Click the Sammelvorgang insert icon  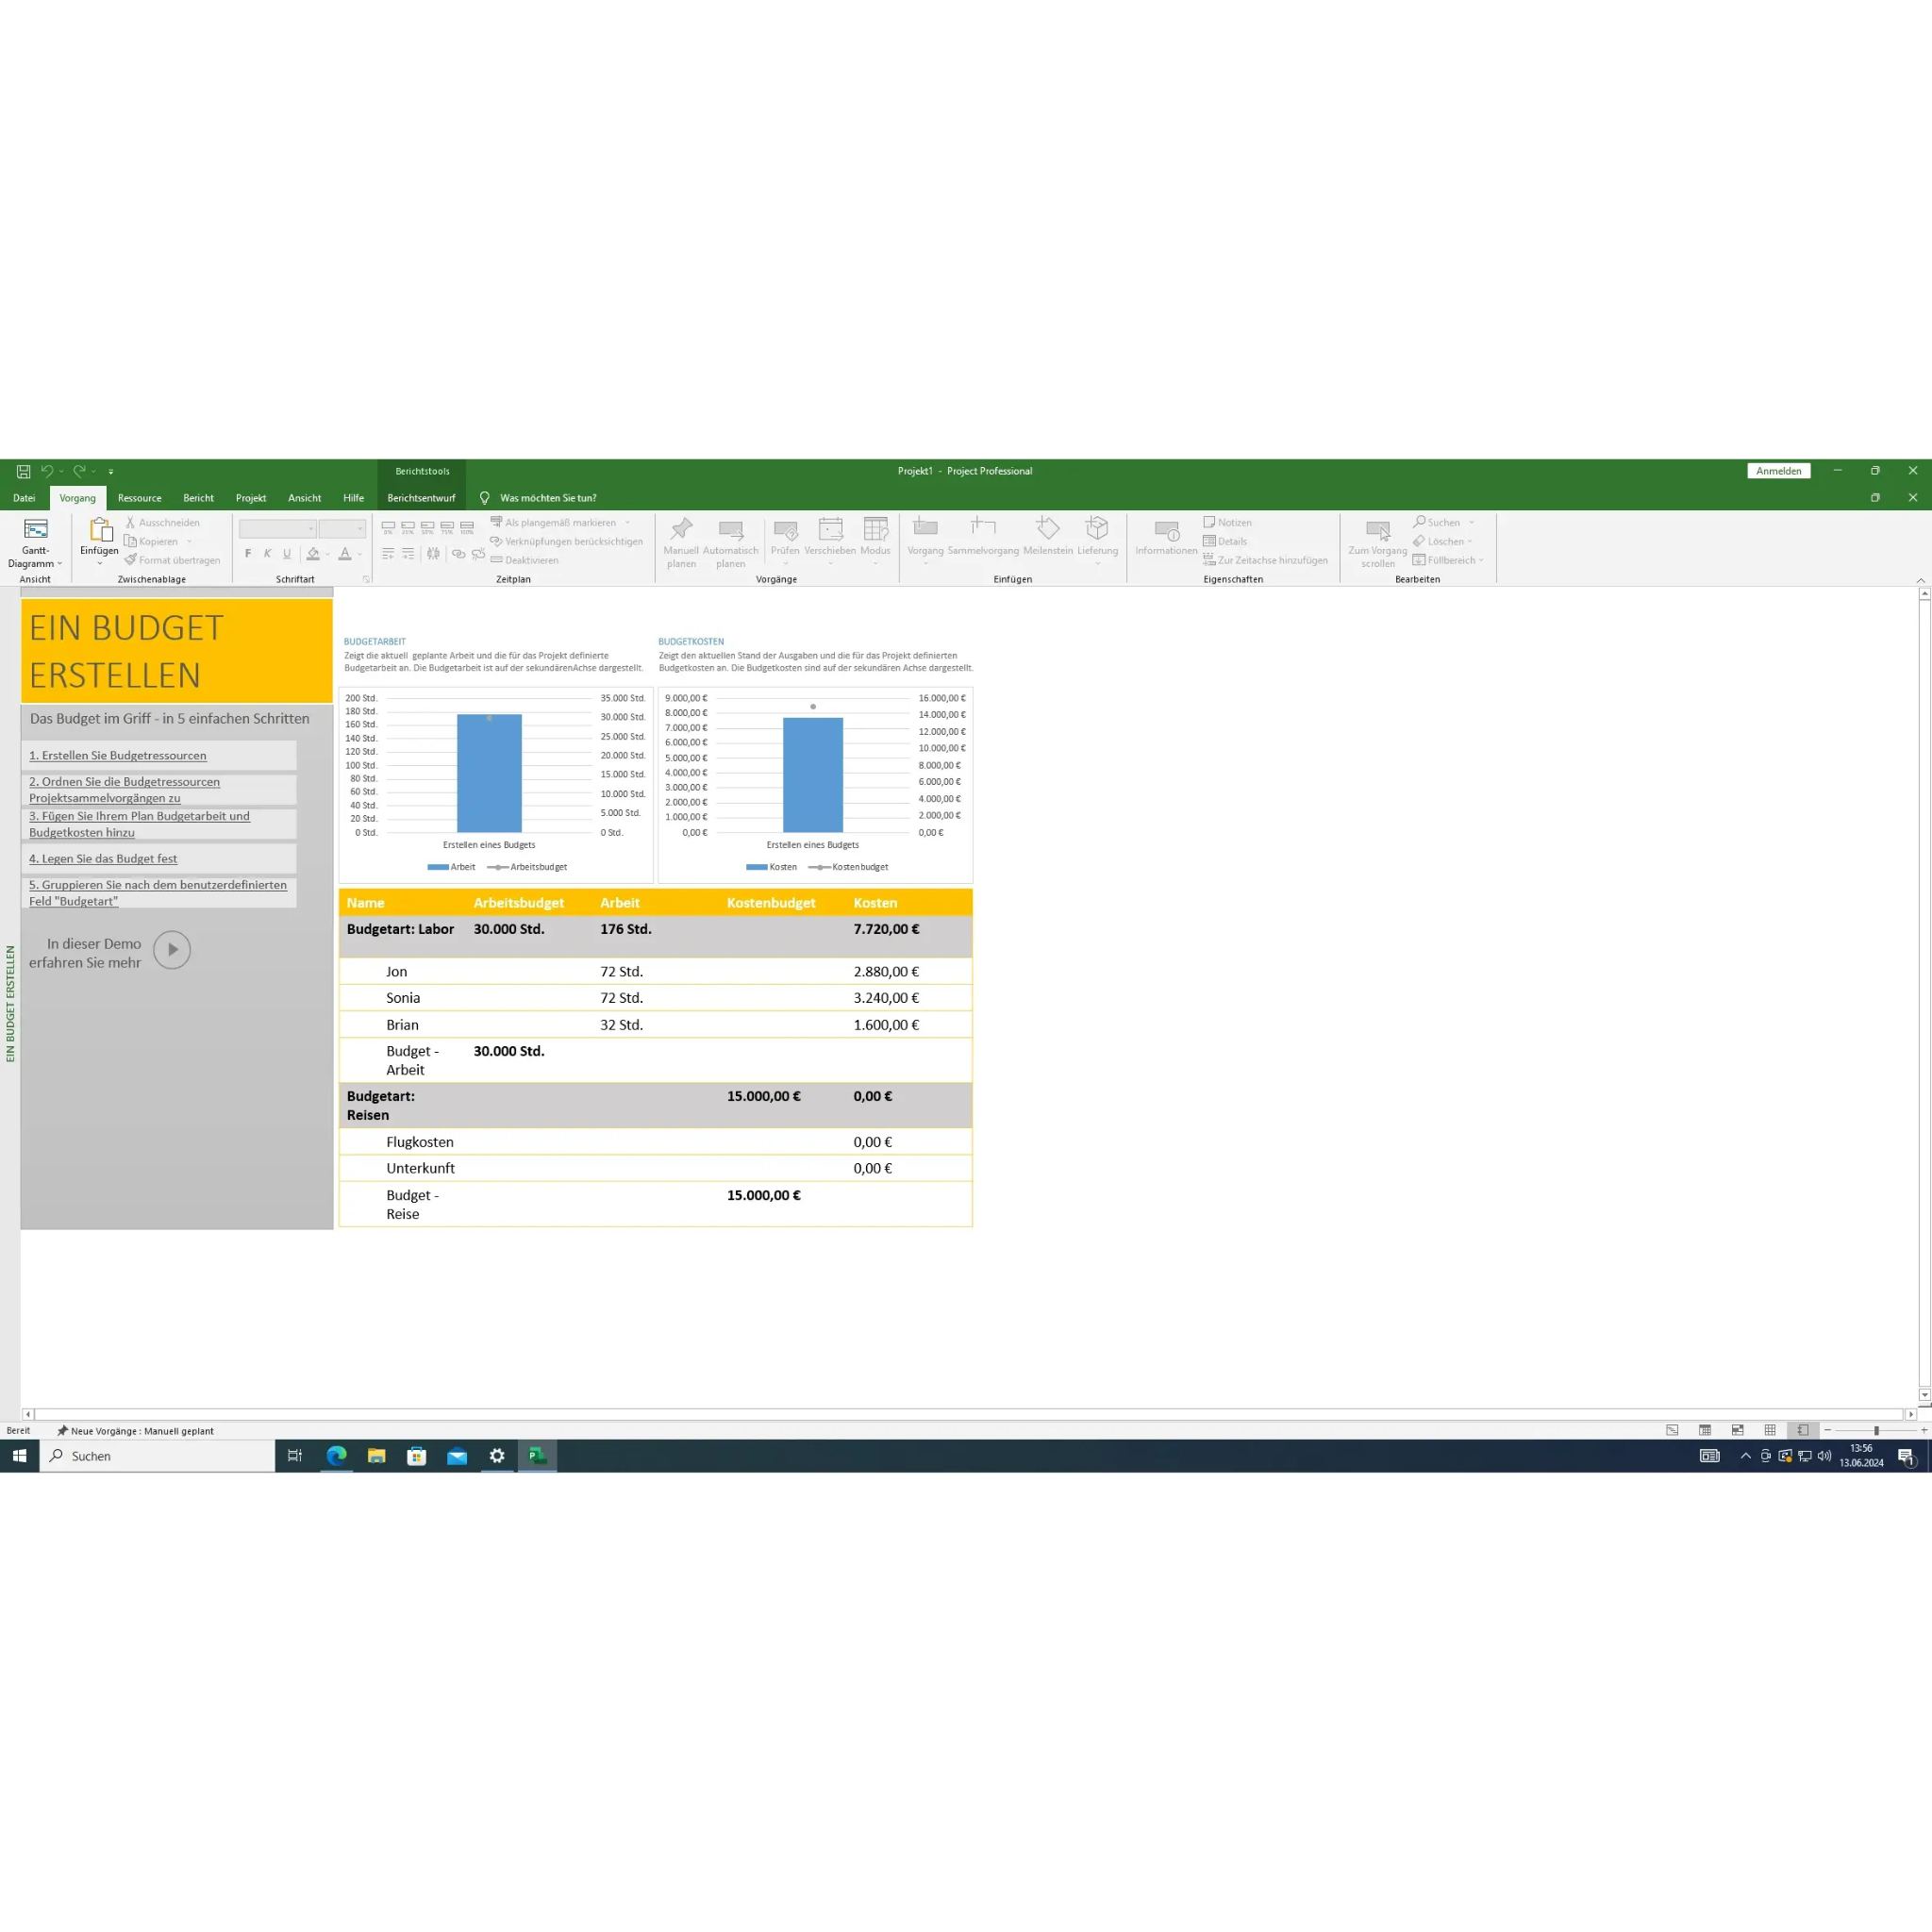(x=983, y=540)
